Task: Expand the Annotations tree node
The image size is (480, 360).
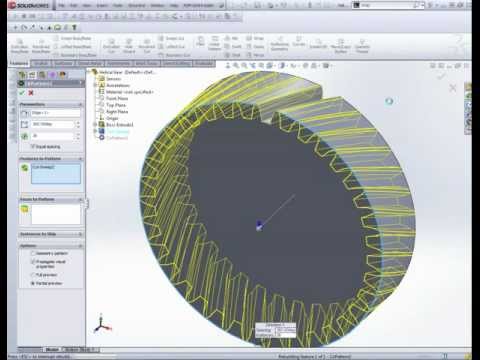Action: pyautogui.click(x=95, y=85)
